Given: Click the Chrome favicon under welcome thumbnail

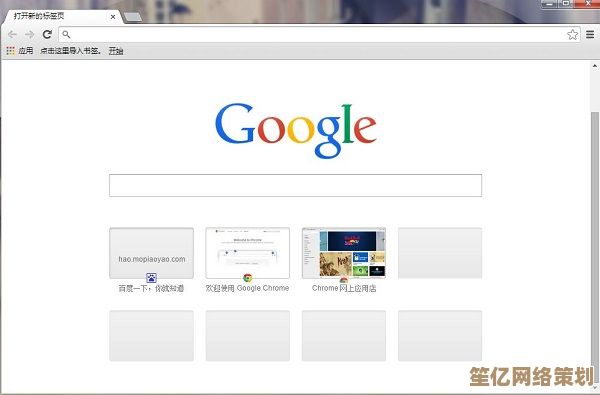Looking at the screenshot, I should [248, 277].
